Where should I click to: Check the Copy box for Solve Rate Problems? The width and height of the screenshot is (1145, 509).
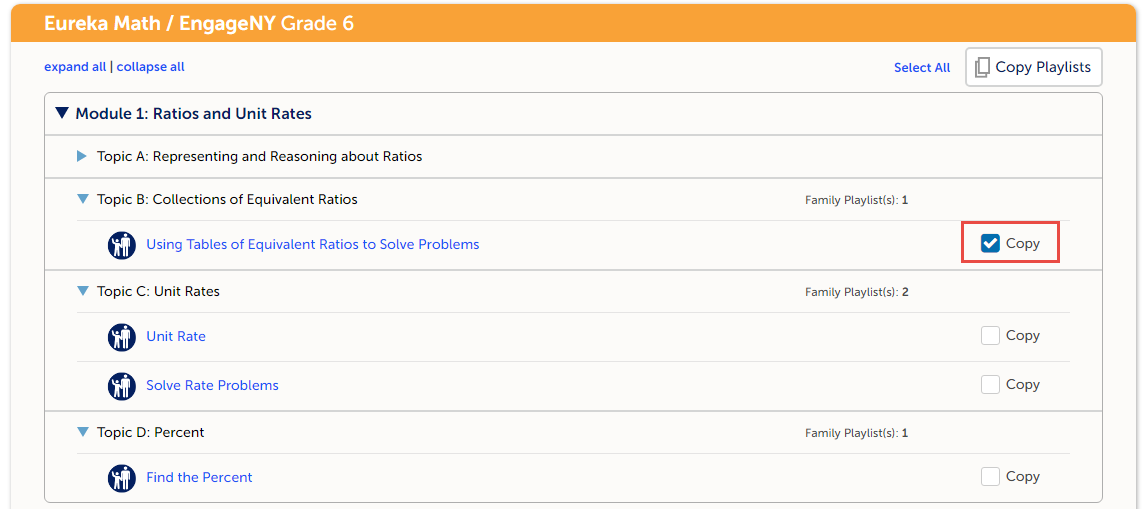[x=990, y=384]
